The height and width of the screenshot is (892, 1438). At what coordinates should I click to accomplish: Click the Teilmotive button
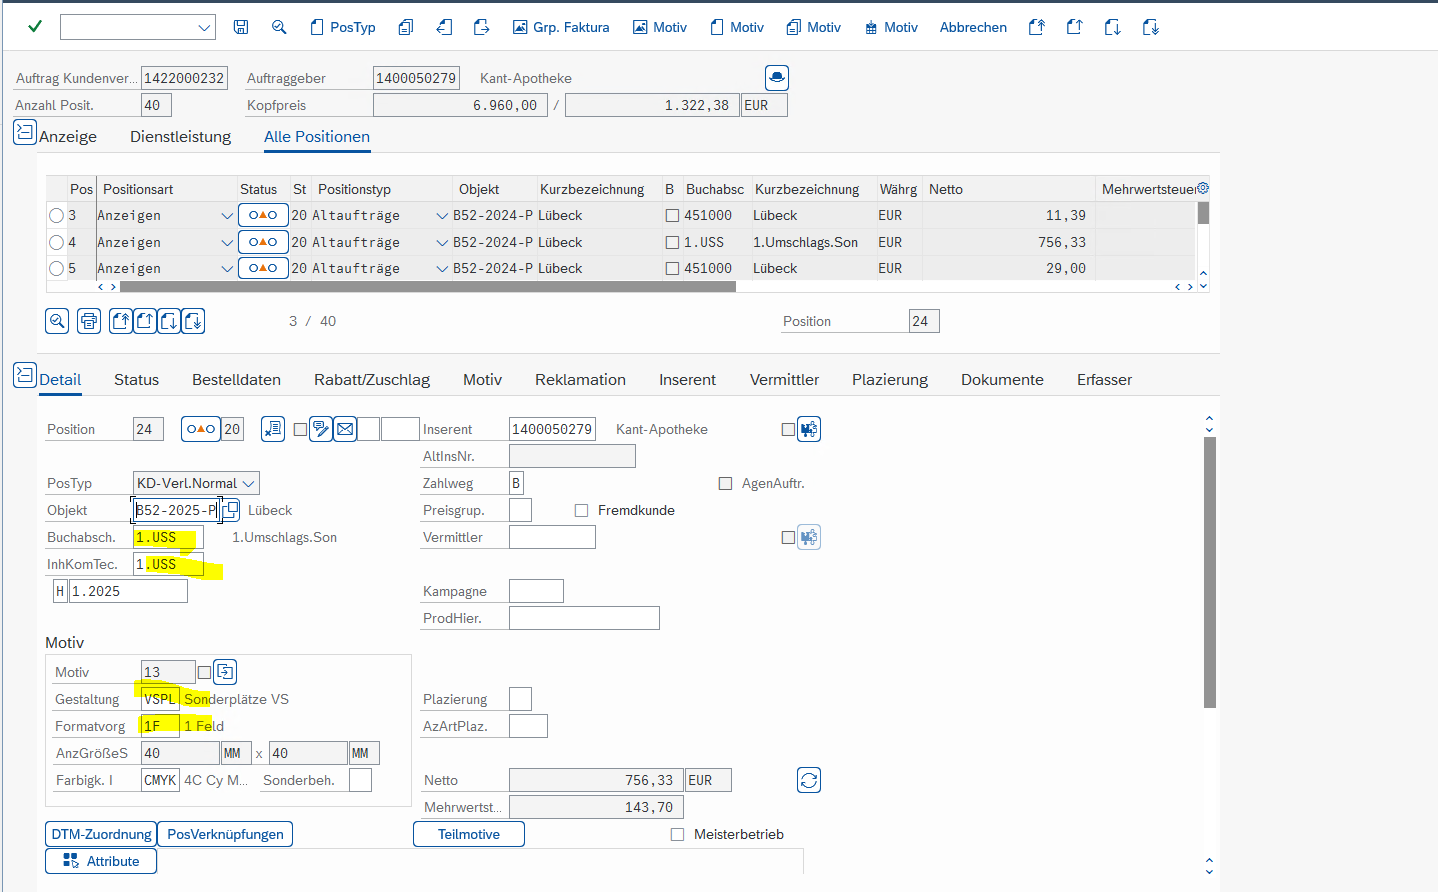469,834
